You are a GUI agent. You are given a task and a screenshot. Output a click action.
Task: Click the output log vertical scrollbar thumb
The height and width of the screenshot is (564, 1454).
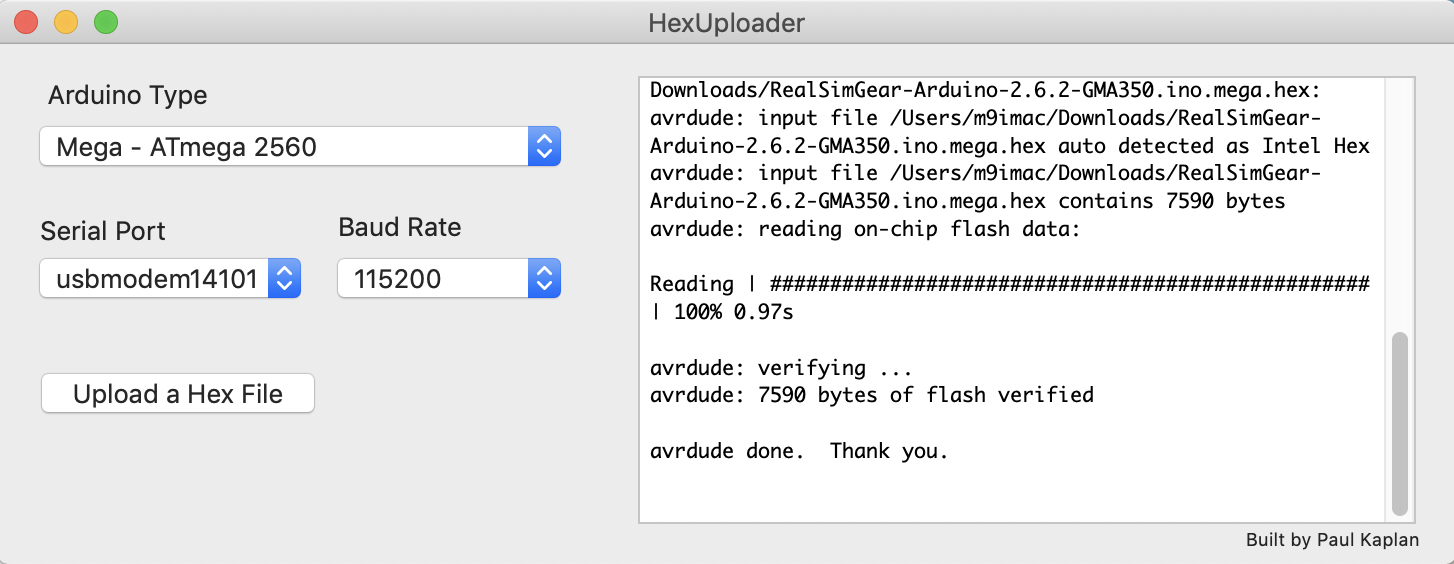click(x=1399, y=424)
